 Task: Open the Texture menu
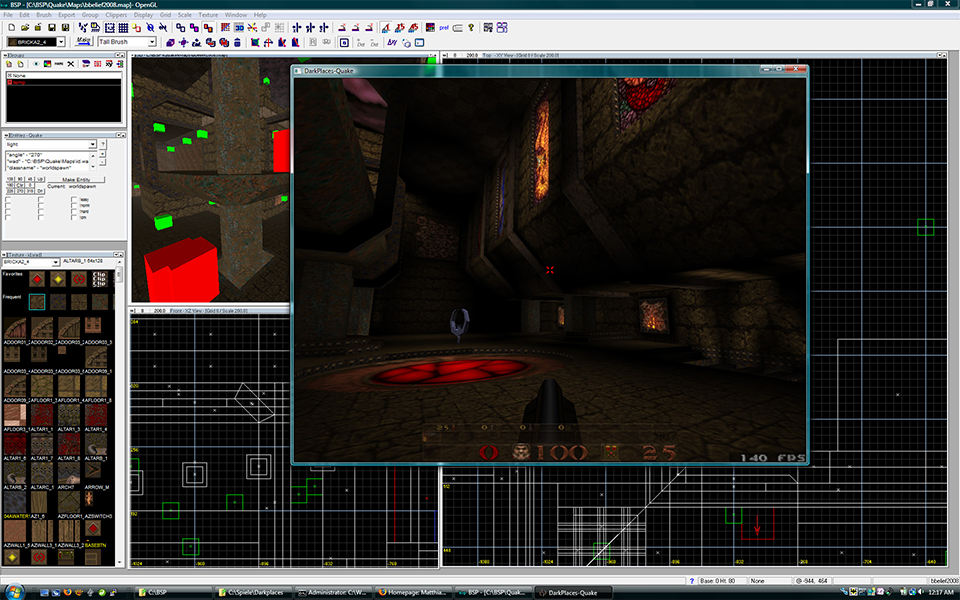tap(207, 16)
